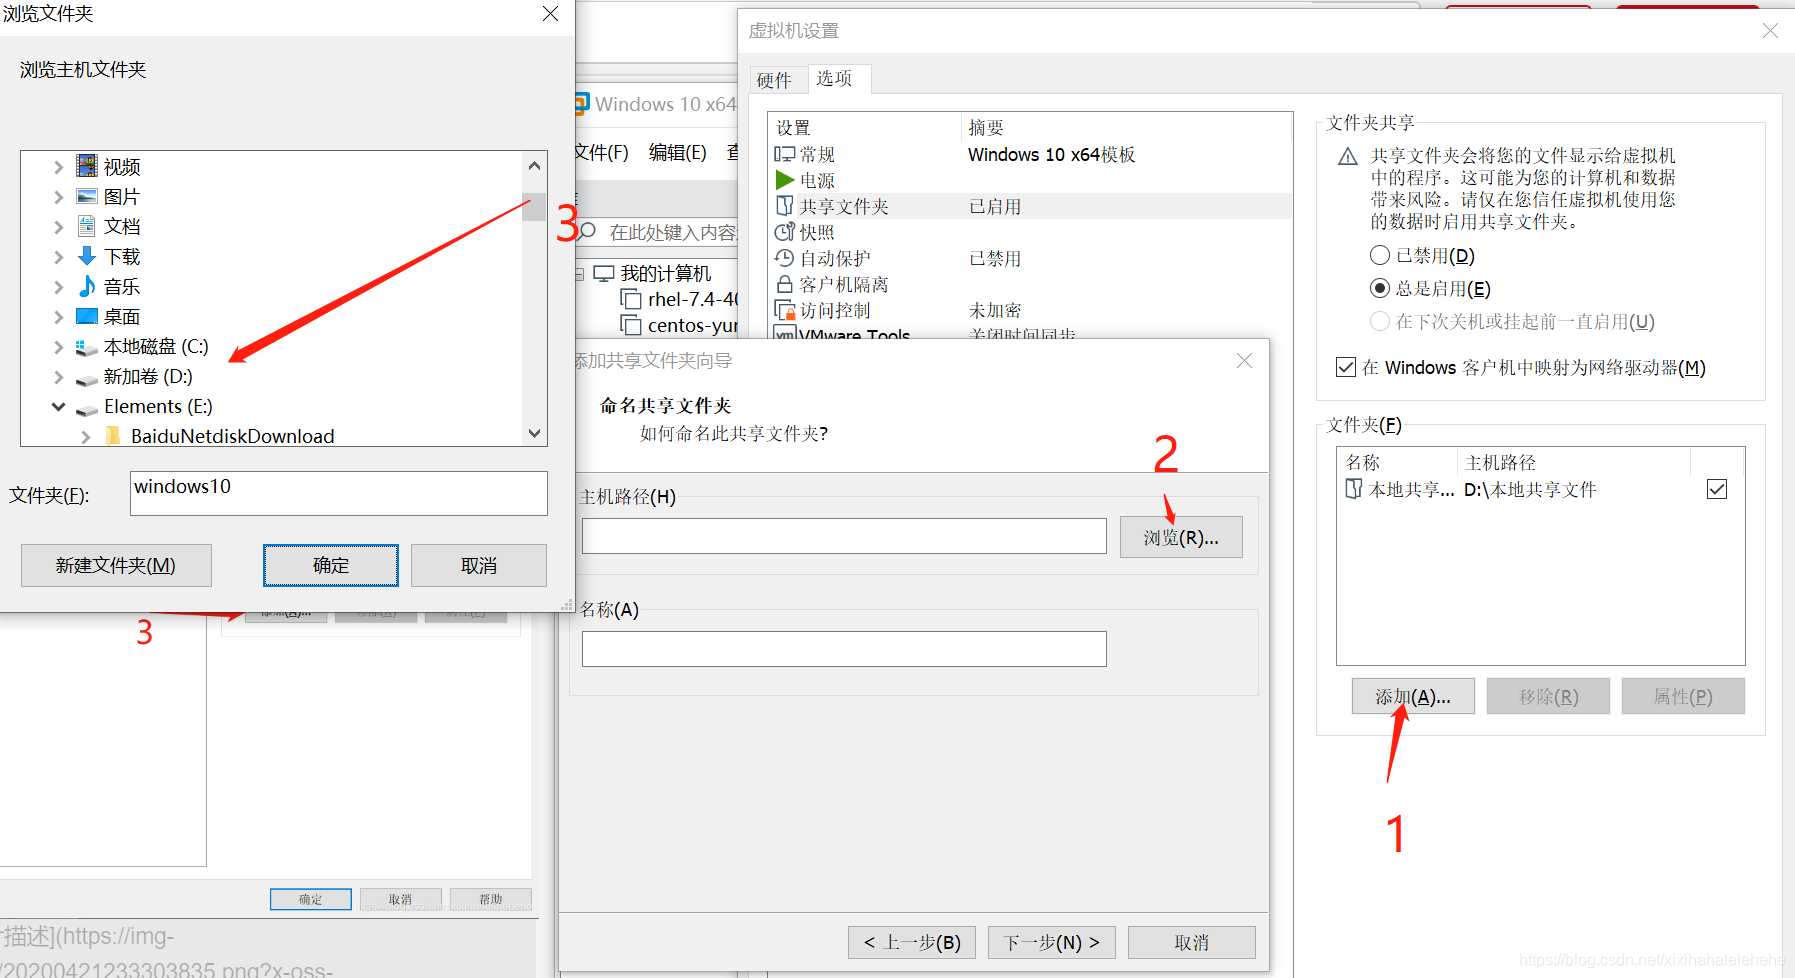Screen dimensions: 1795x978
Task: Click the 访问控制 access control icon
Action: point(785,310)
